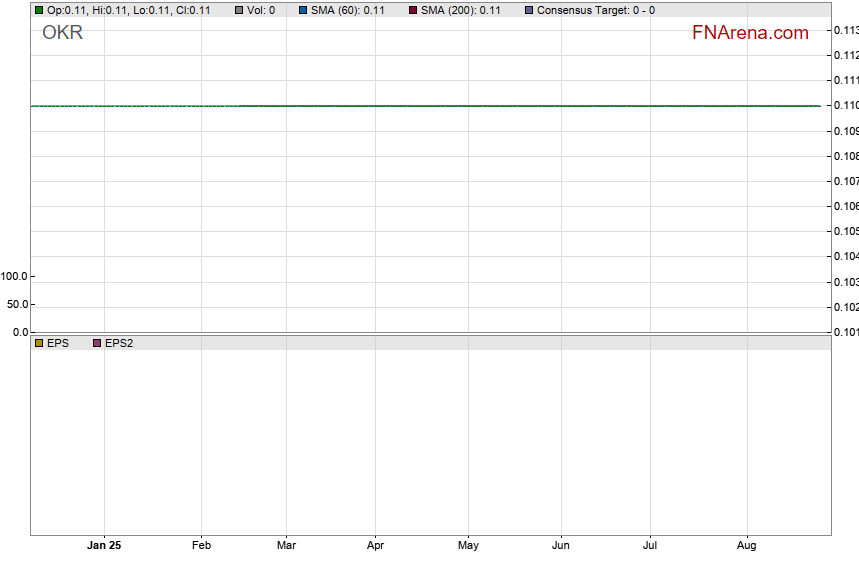
Task: Click the yellow EPS legend swatch
Action: click(x=39, y=343)
